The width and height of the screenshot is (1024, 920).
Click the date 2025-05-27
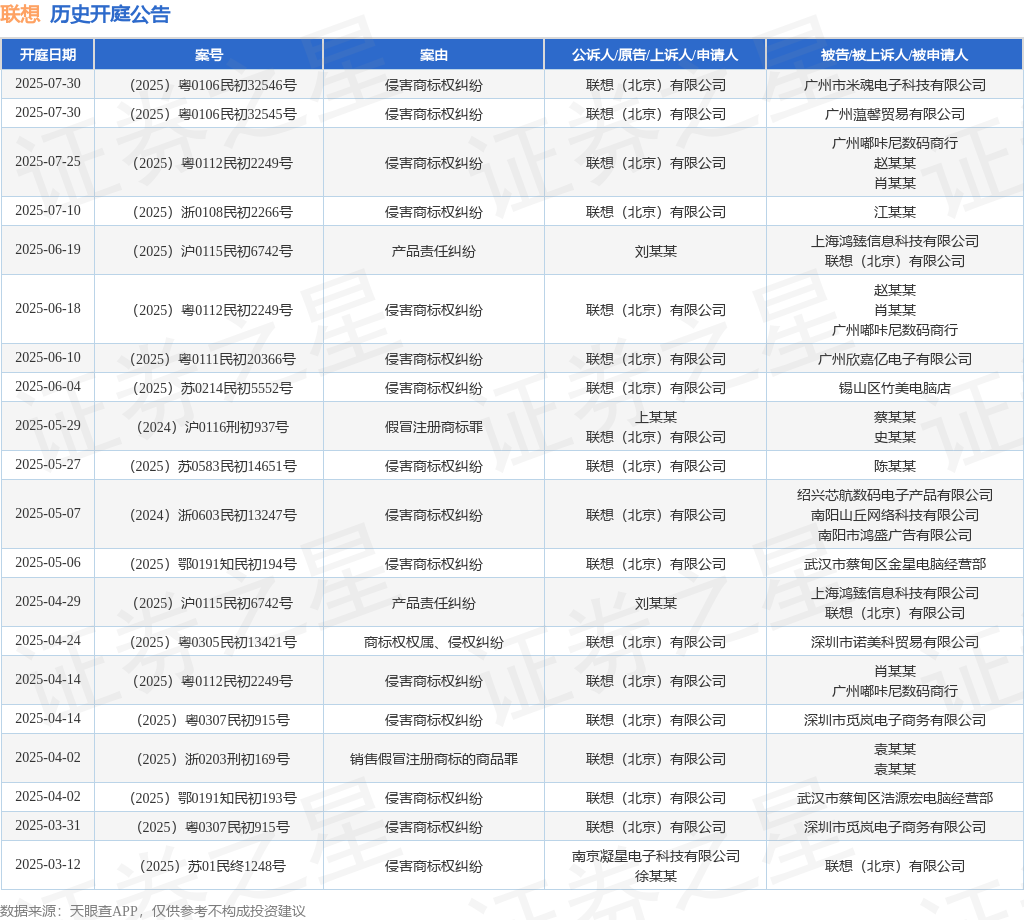[x=48, y=464]
